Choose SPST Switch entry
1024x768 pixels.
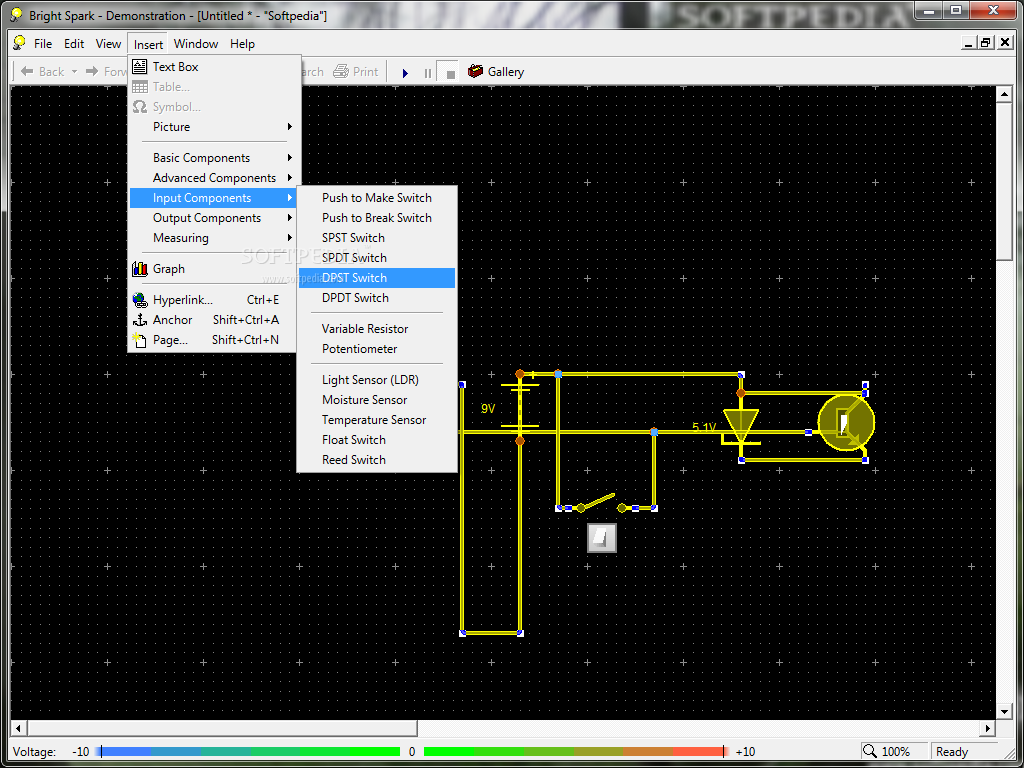coord(377,238)
